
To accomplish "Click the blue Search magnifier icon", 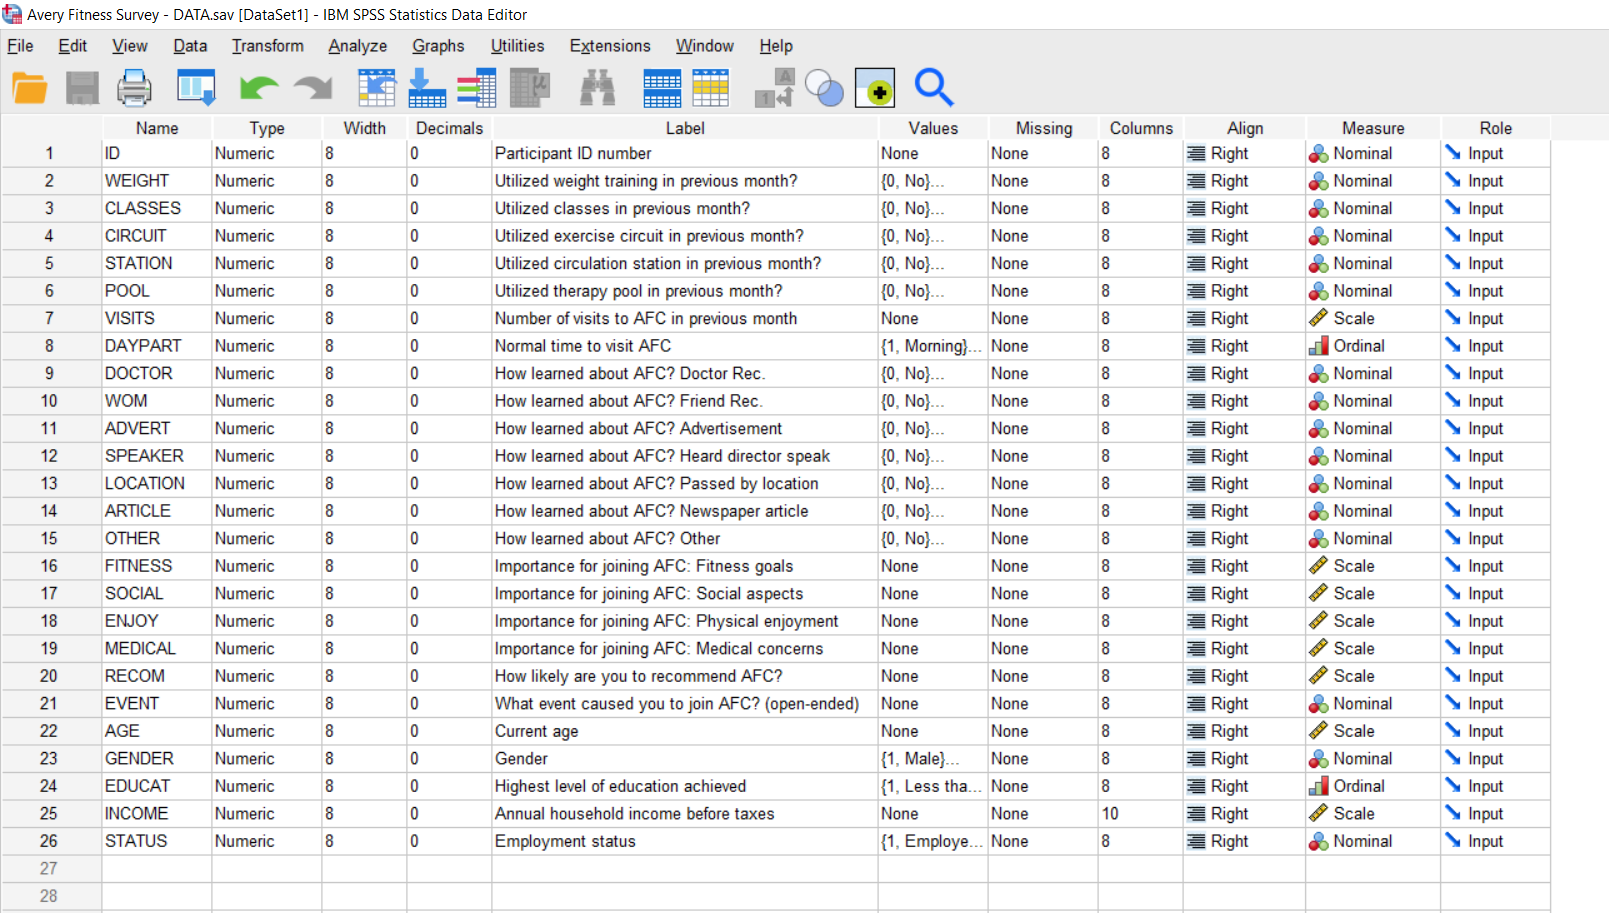I will (934, 88).
